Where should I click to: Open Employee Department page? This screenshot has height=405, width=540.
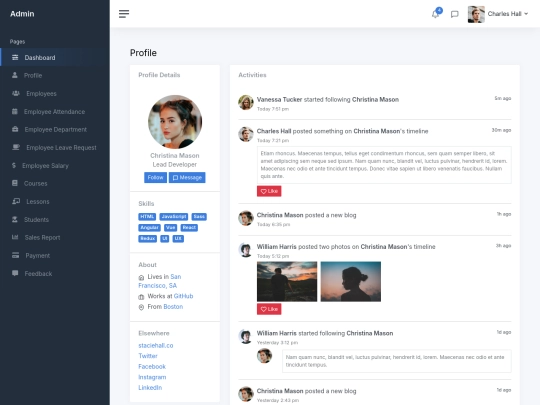(55, 129)
